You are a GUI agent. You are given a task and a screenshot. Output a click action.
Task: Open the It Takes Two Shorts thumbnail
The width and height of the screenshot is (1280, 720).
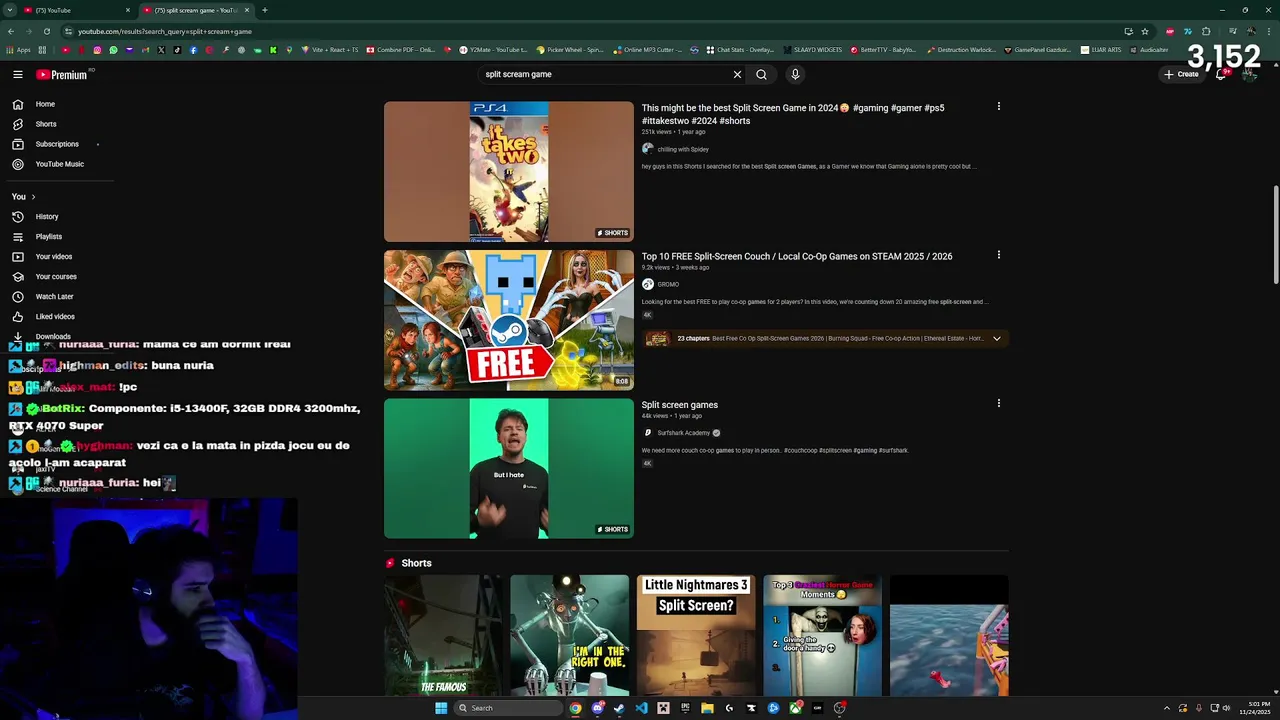click(x=509, y=172)
